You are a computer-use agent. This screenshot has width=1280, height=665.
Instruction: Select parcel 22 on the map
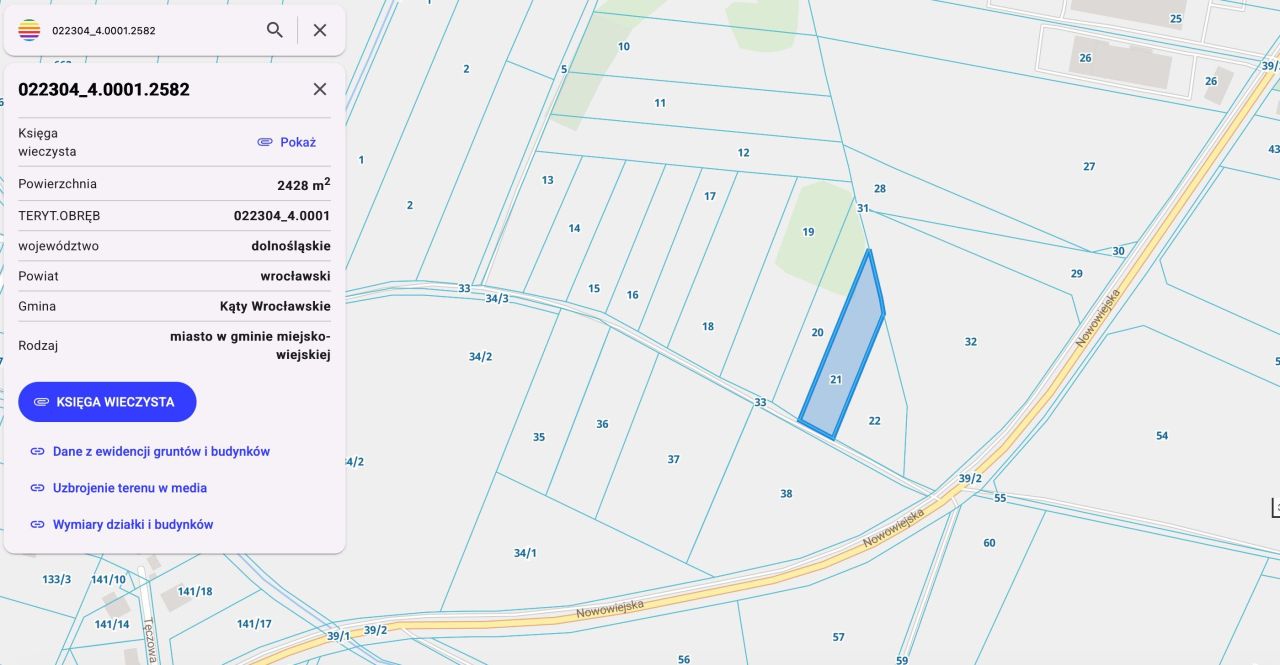click(874, 421)
